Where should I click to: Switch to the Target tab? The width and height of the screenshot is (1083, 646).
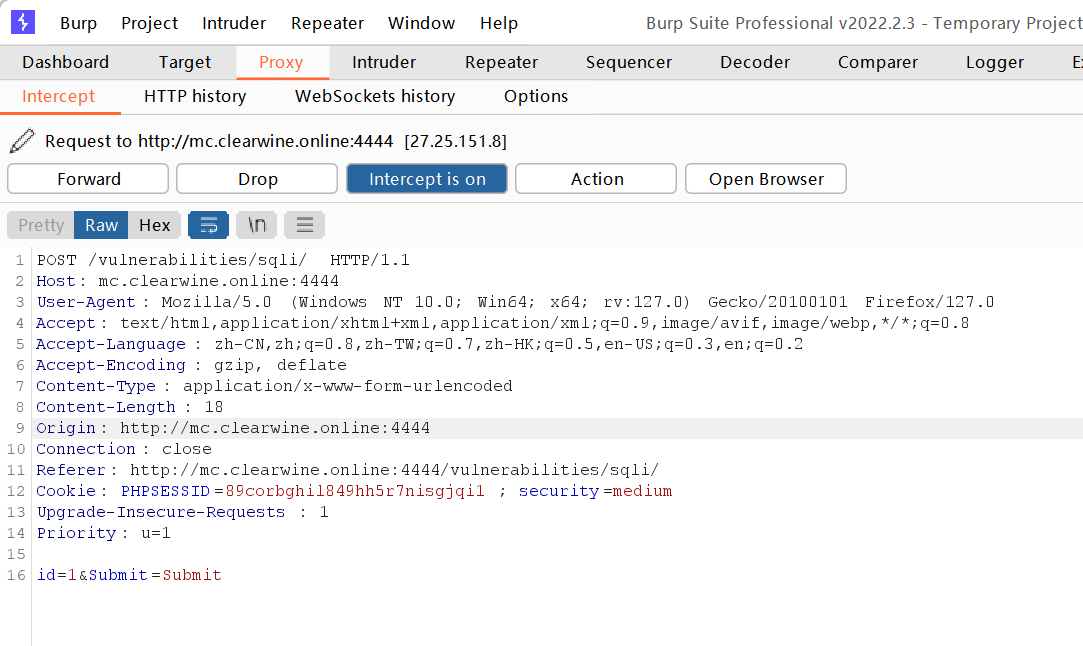coord(184,62)
